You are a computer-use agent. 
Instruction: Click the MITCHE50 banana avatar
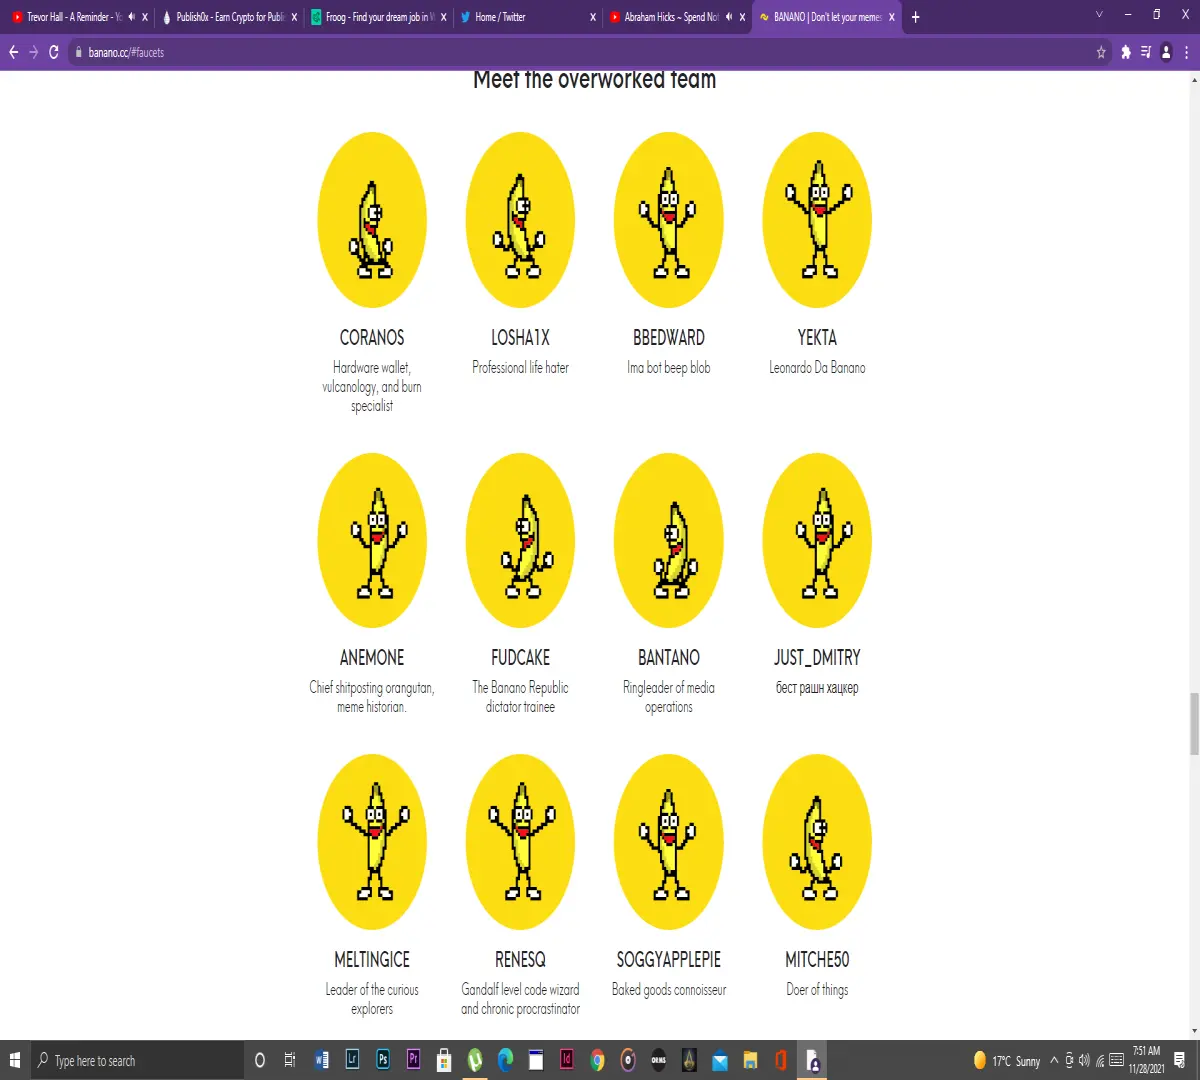tap(817, 842)
